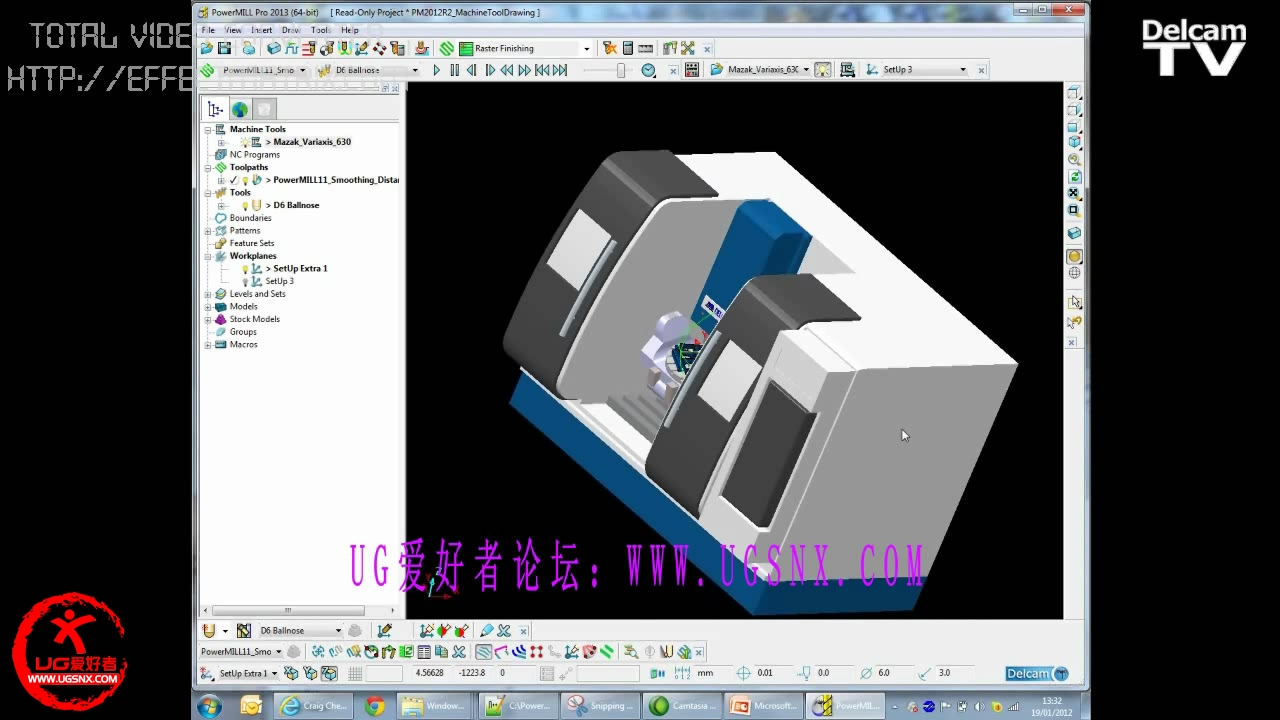The width and height of the screenshot is (1280, 720).
Task: Open Mazak_Variaxis_630 machine dropdown
Action: pyautogui.click(x=805, y=70)
